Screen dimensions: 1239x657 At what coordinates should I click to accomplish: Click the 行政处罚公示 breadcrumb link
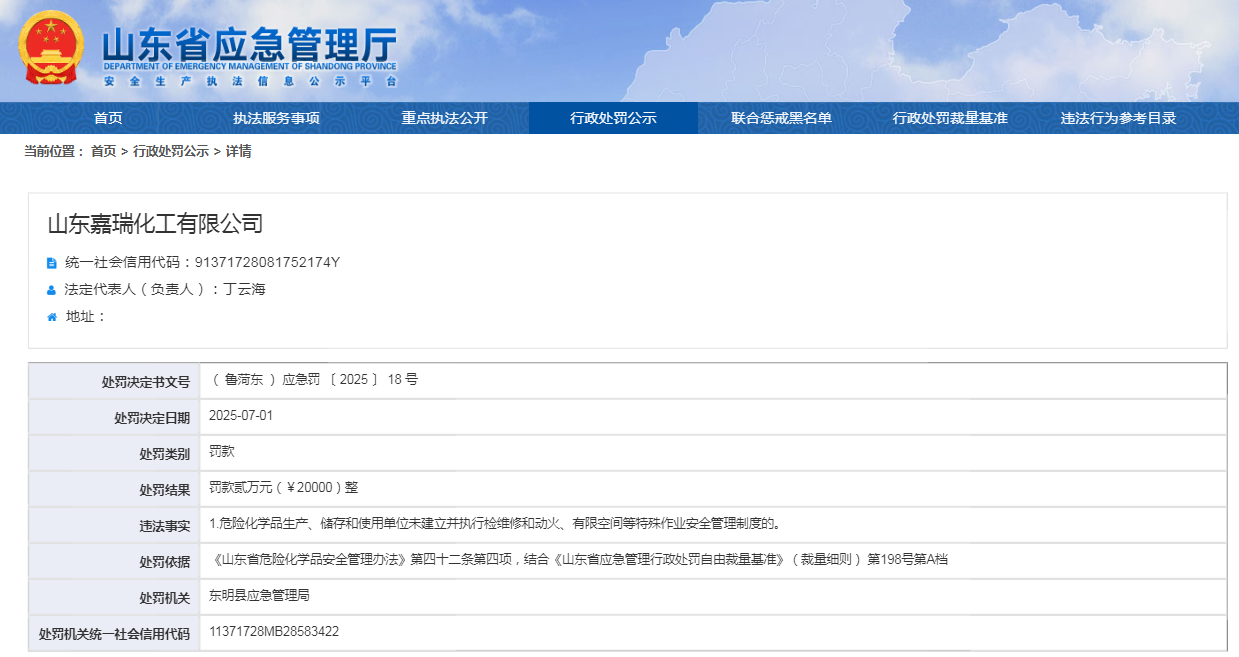171,151
